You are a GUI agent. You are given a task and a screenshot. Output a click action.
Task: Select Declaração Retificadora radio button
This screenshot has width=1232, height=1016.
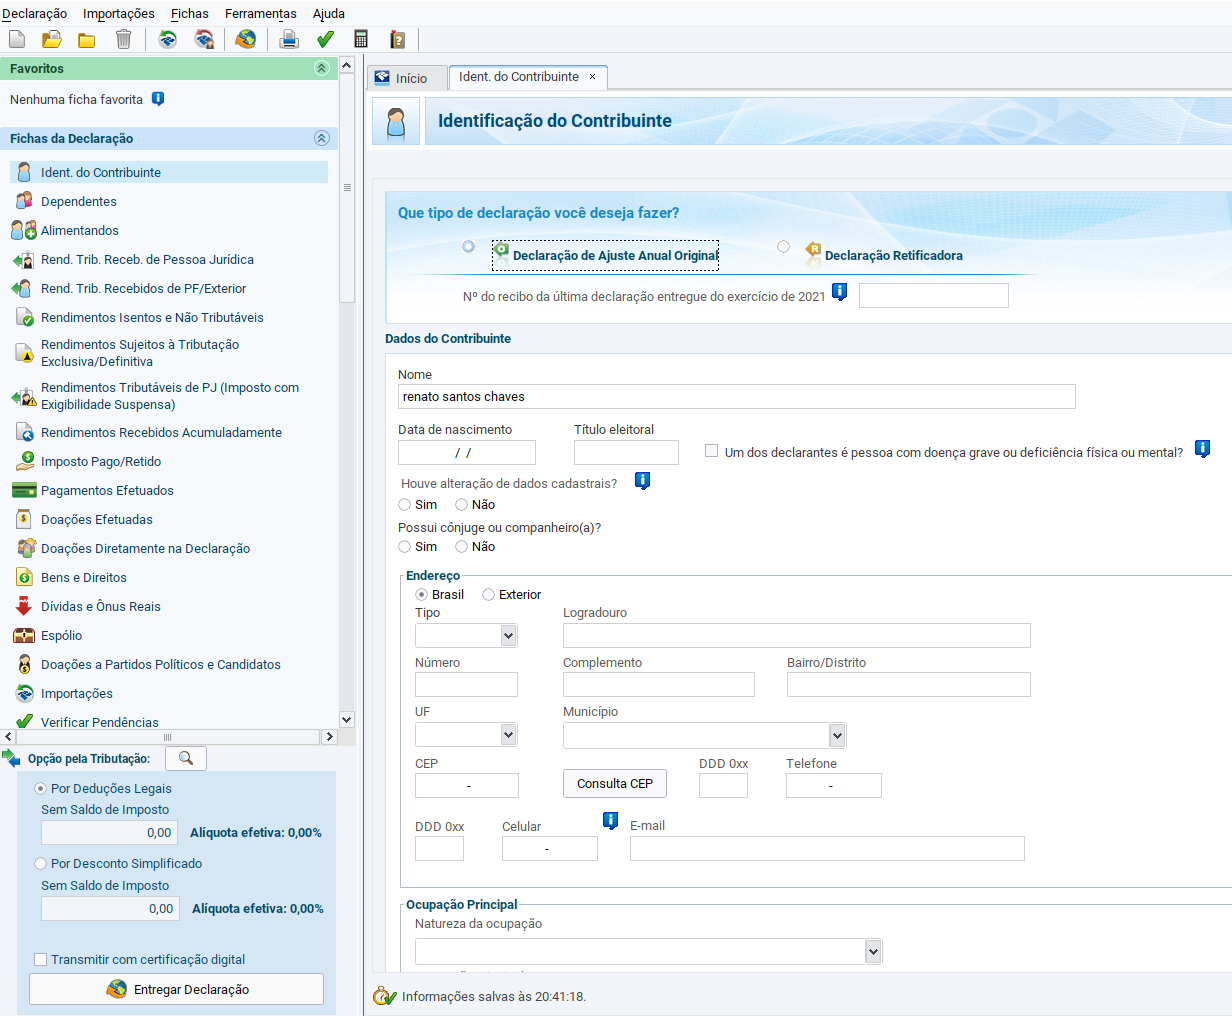point(783,247)
